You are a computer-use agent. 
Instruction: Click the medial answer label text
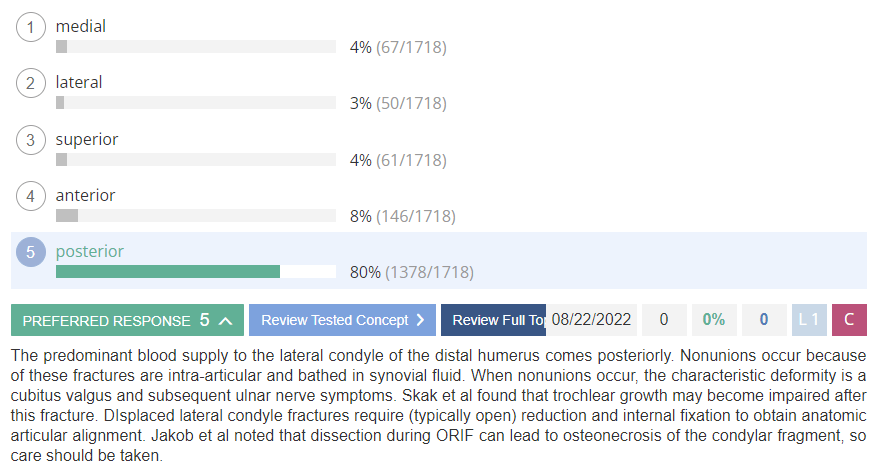(x=81, y=26)
